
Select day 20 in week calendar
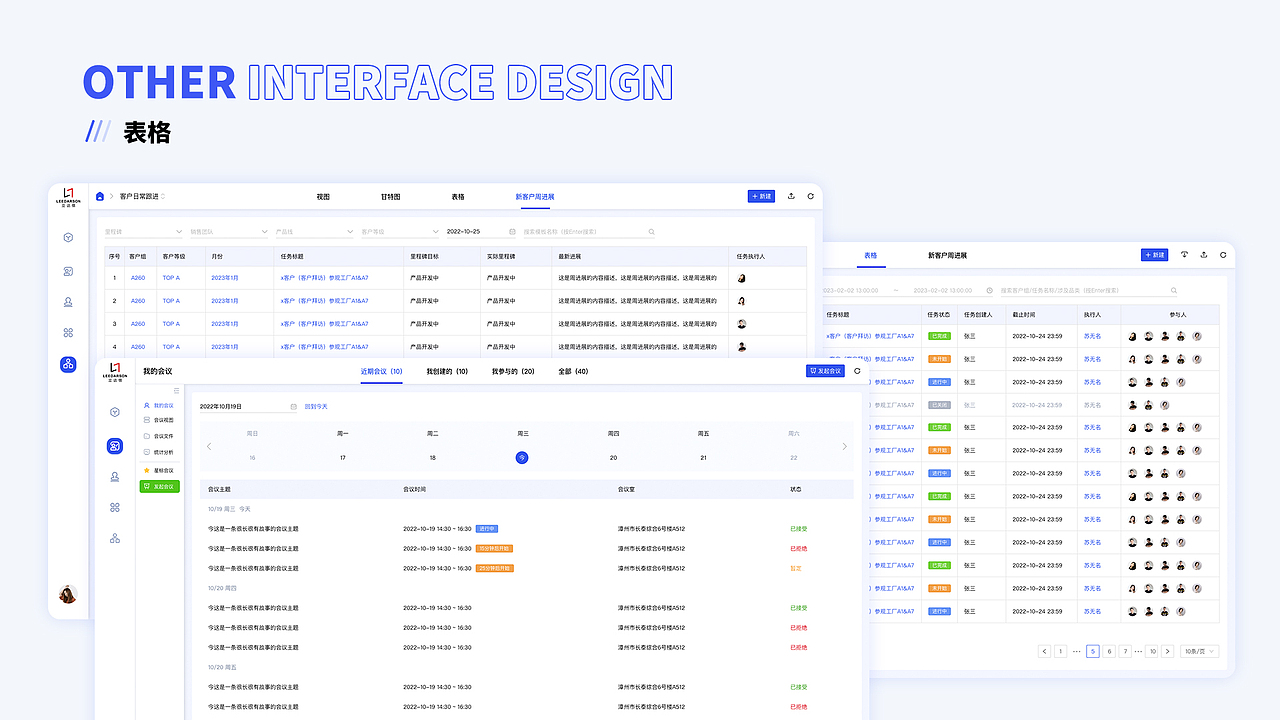(x=613, y=457)
